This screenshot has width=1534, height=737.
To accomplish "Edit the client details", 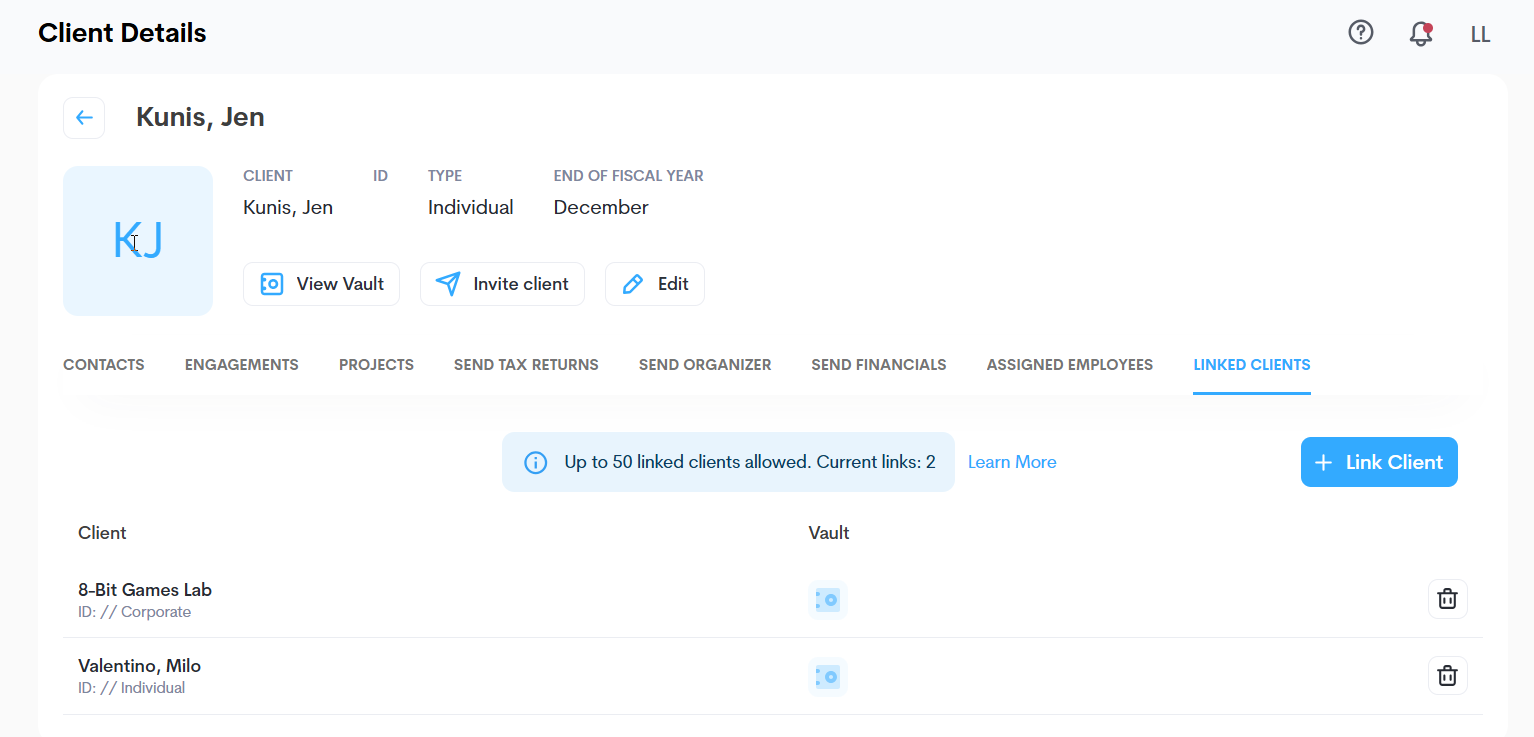I will point(655,284).
